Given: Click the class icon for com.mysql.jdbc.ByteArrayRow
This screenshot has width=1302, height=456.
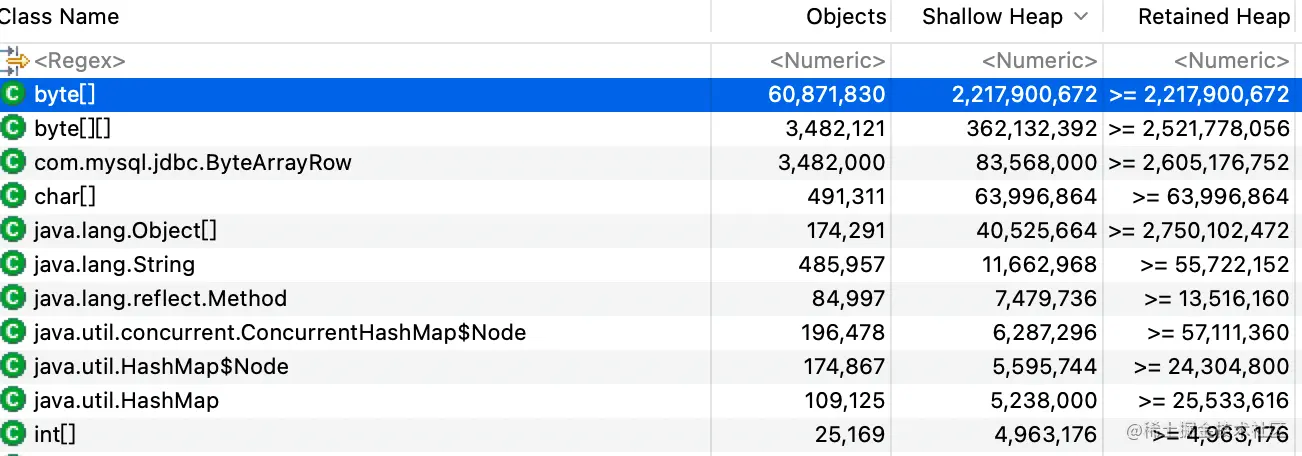Looking at the screenshot, I should coord(13,163).
